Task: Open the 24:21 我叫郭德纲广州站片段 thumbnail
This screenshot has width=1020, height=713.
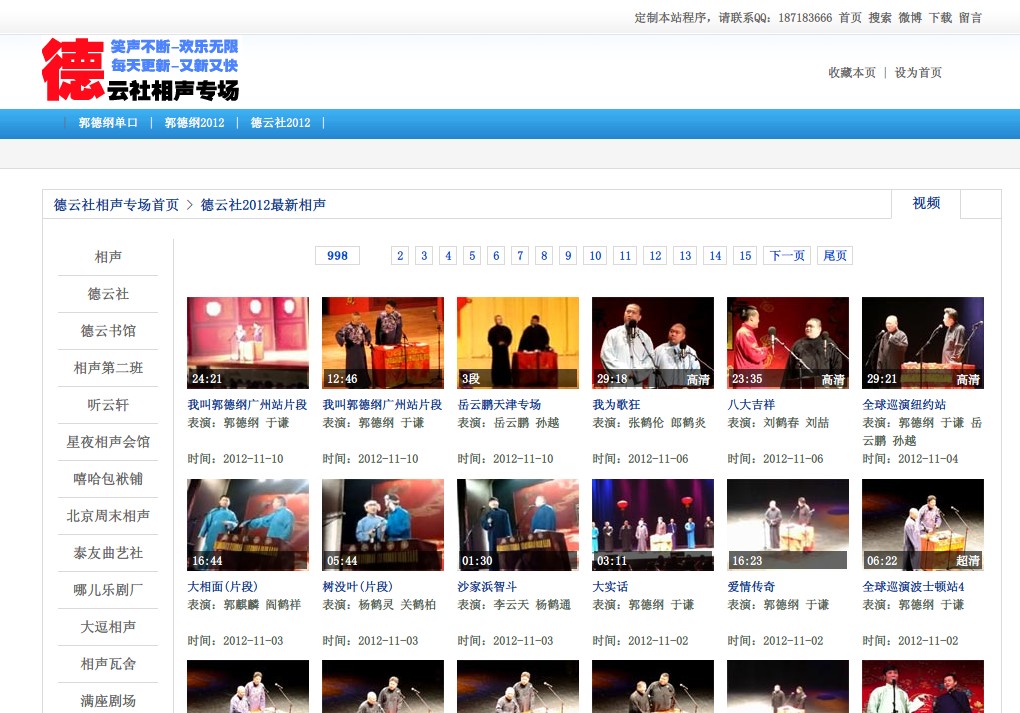Action: pyautogui.click(x=248, y=343)
